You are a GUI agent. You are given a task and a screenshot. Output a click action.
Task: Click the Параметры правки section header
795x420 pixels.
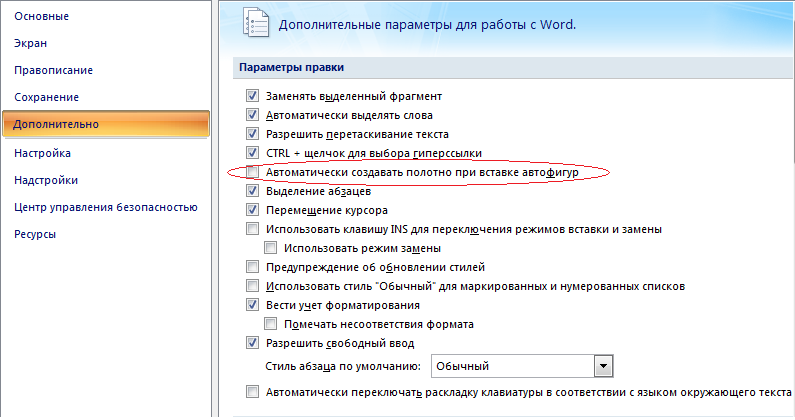click(512, 67)
